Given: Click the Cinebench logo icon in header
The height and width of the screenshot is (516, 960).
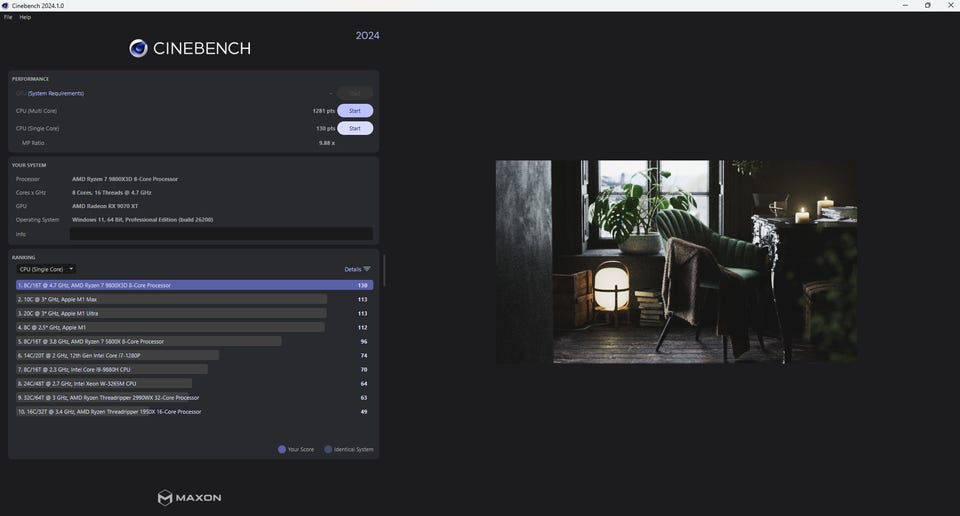Looking at the screenshot, I should click(138, 48).
